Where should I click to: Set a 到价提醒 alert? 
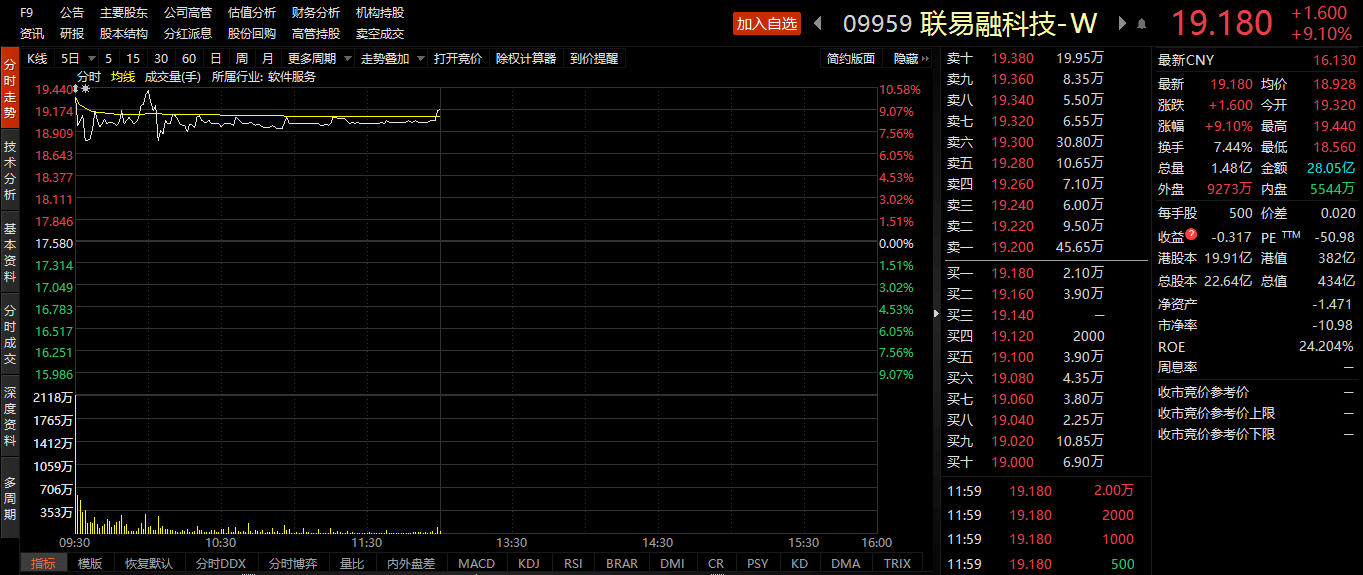coord(594,59)
